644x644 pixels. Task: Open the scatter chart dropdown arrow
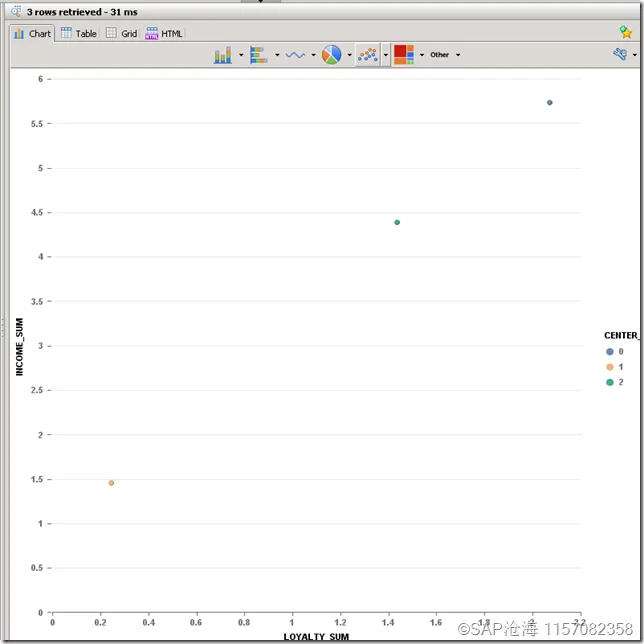click(x=386, y=55)
